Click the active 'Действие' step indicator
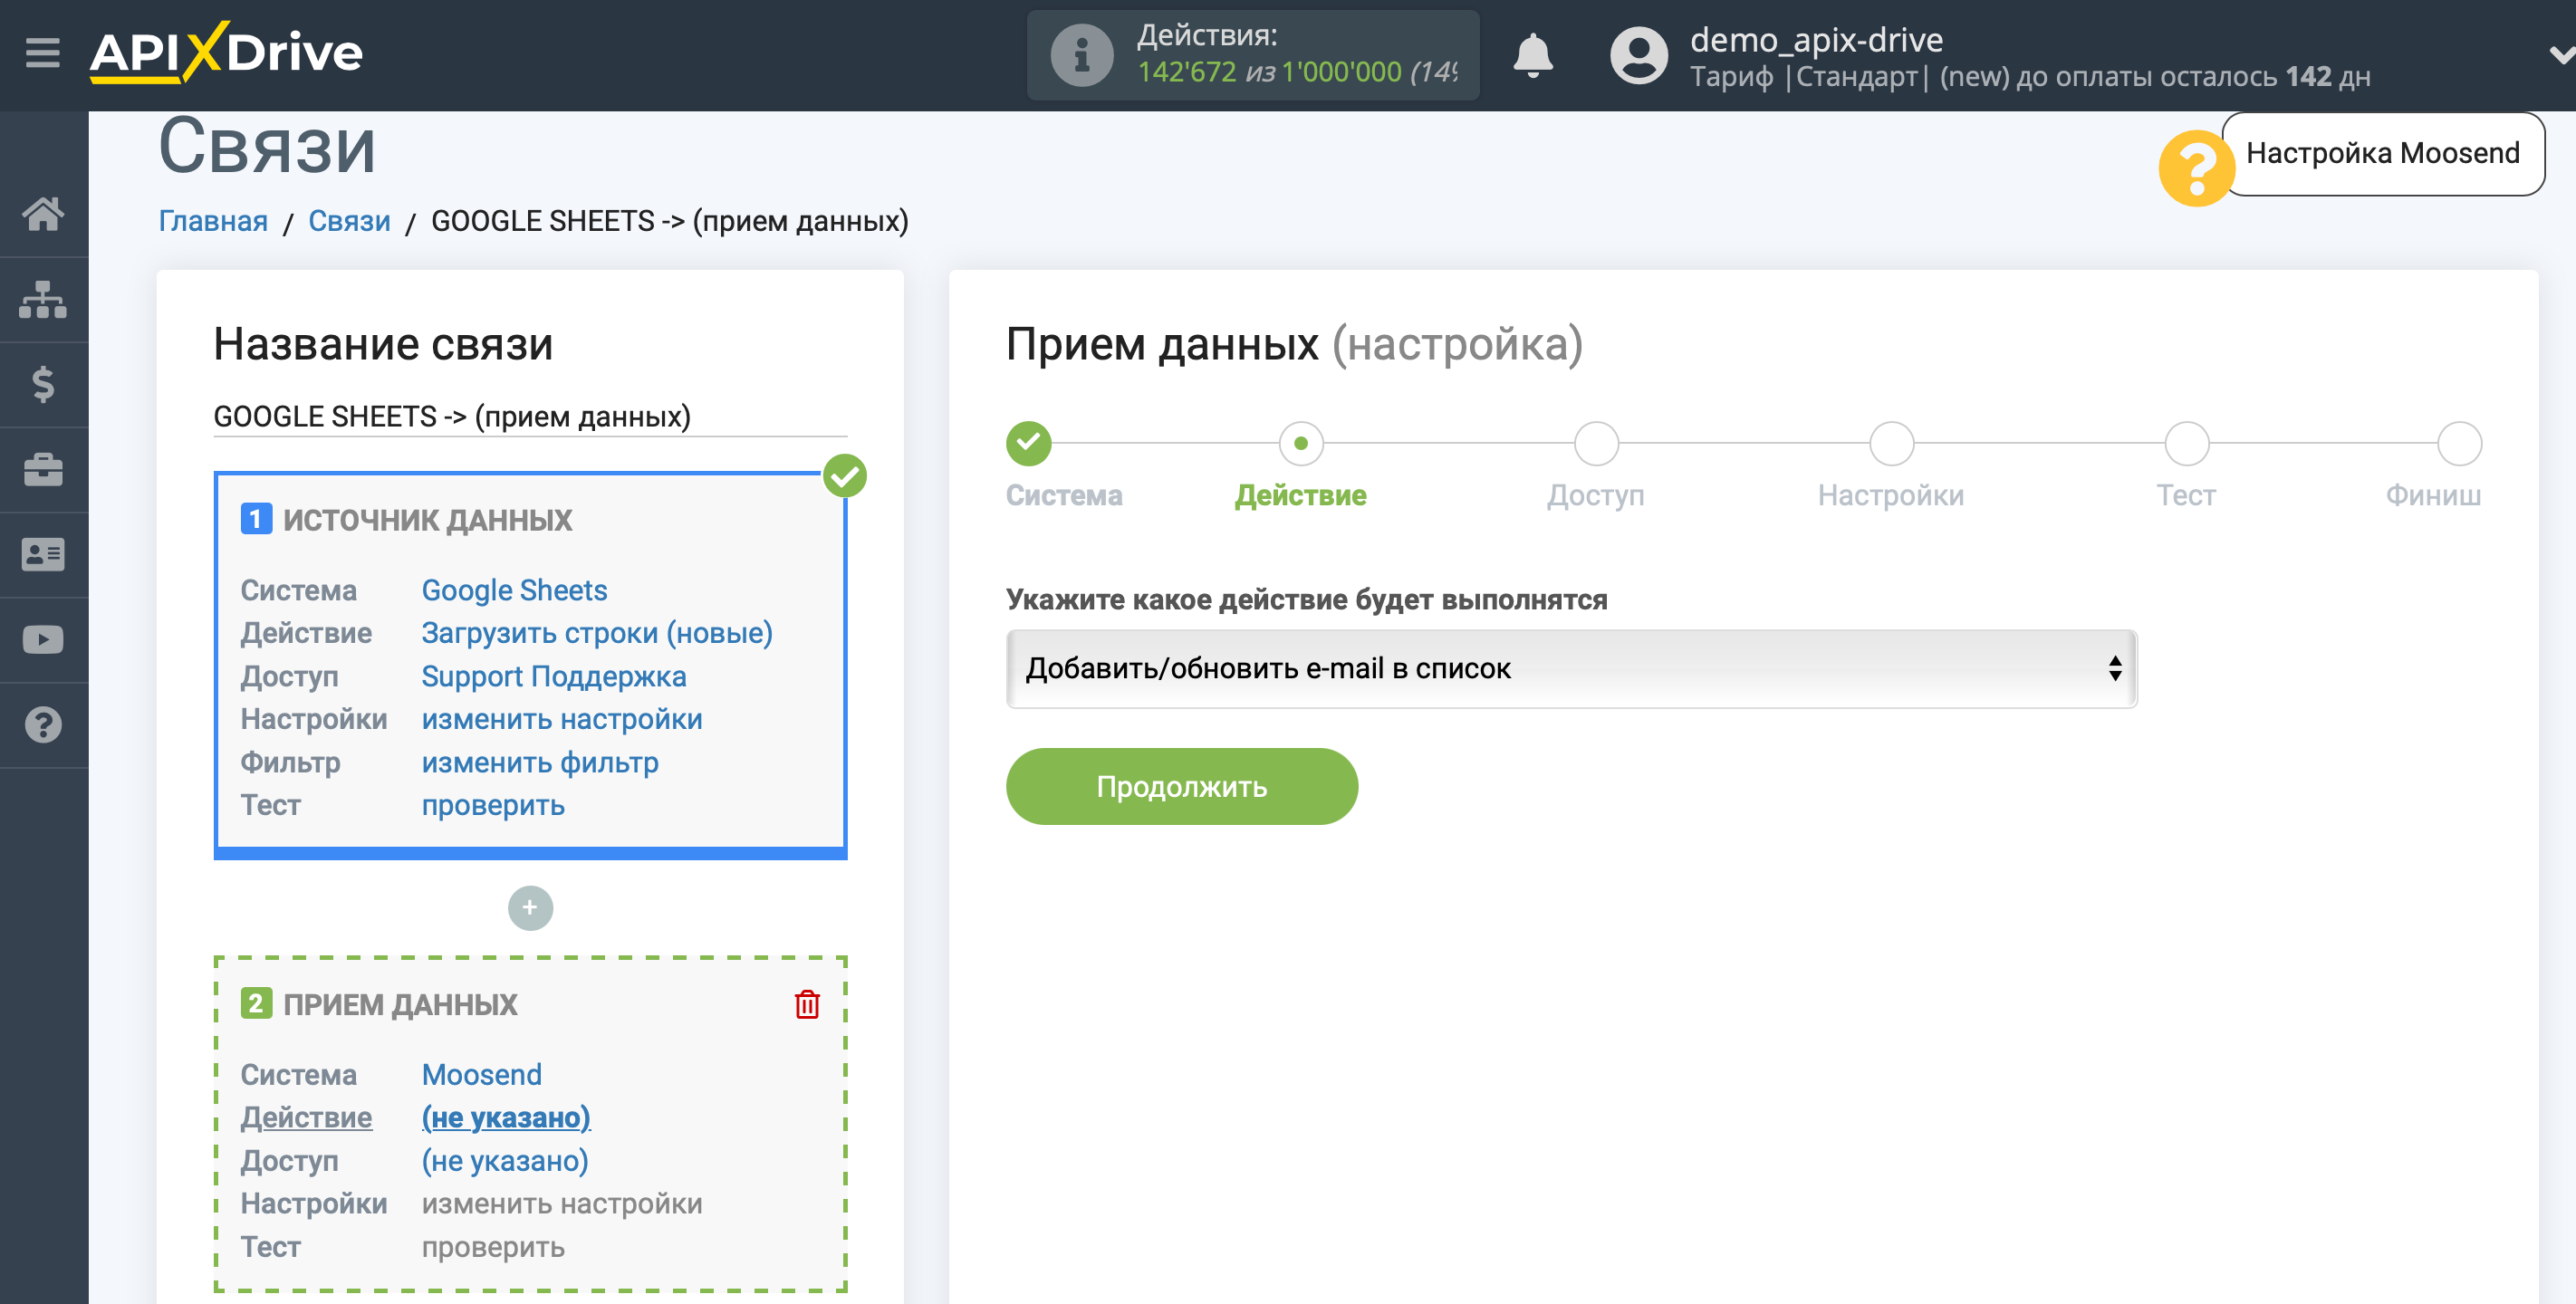 click(1297, 444)
